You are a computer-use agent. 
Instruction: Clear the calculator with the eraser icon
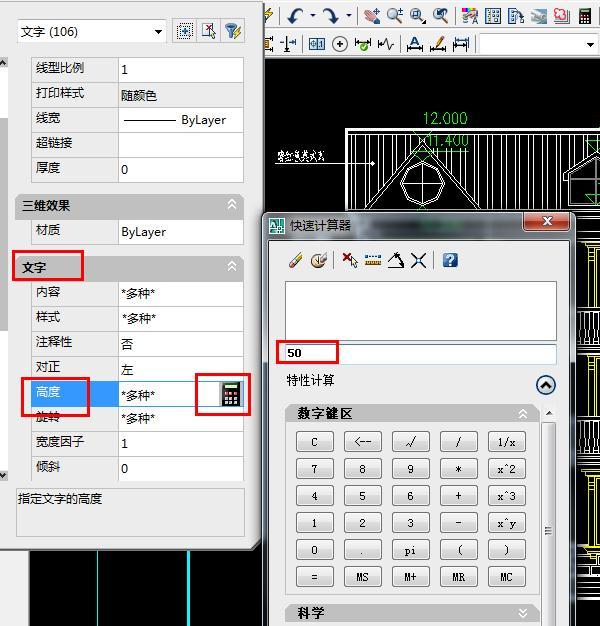pos(296,261)
